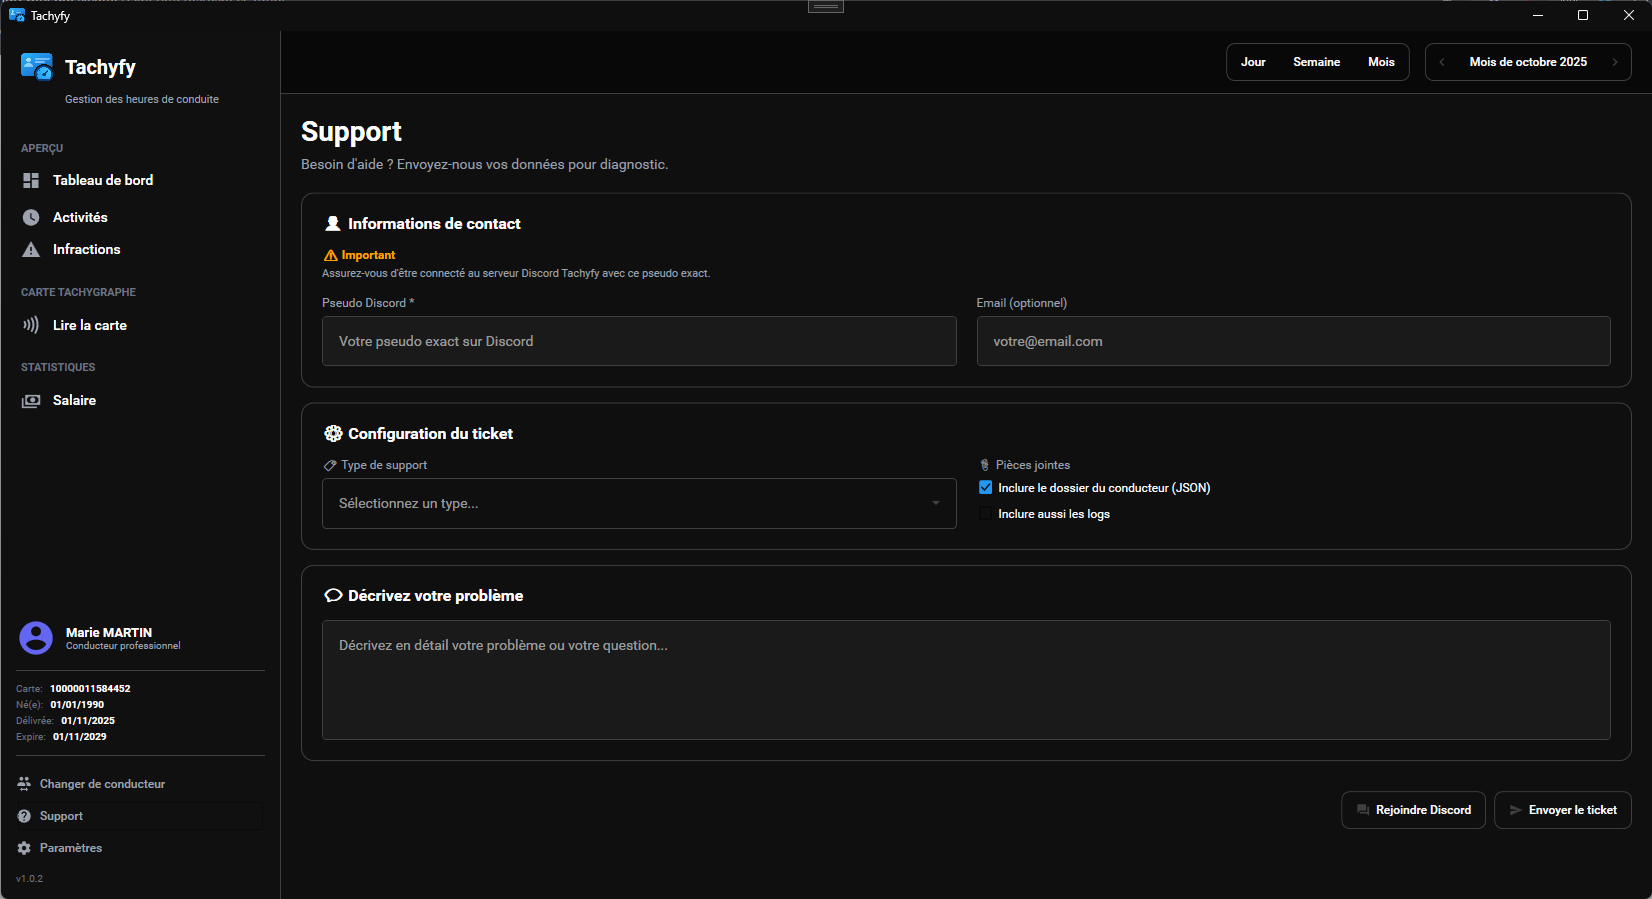1652x899 pixels.
Task: Click the Infractions warning triangle icon
Action: [x=31, y=249]
